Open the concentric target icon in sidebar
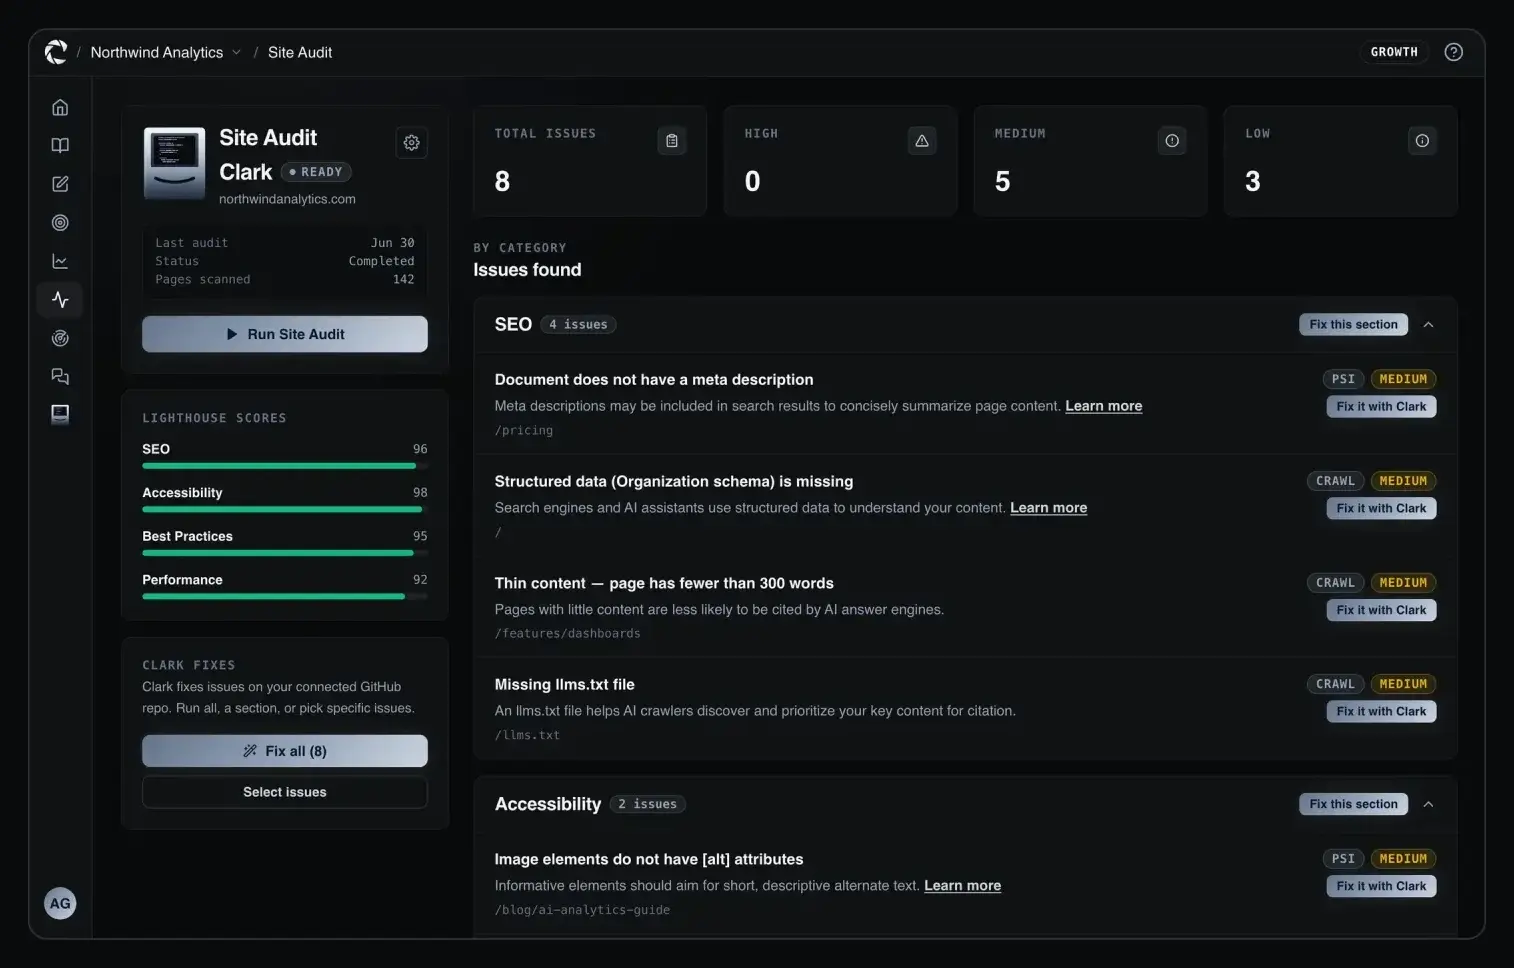The height and width of the screenshot is (968, 1514). click(x=60, y=223)
